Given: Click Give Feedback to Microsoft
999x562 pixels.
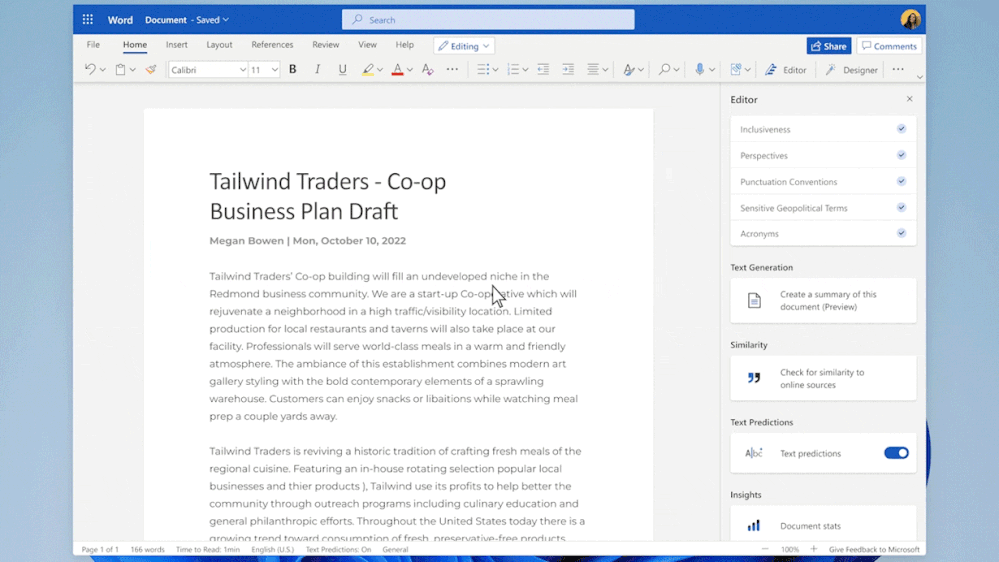Looking at the screenshot, I should pyautogui.click(x=873, y=549).
